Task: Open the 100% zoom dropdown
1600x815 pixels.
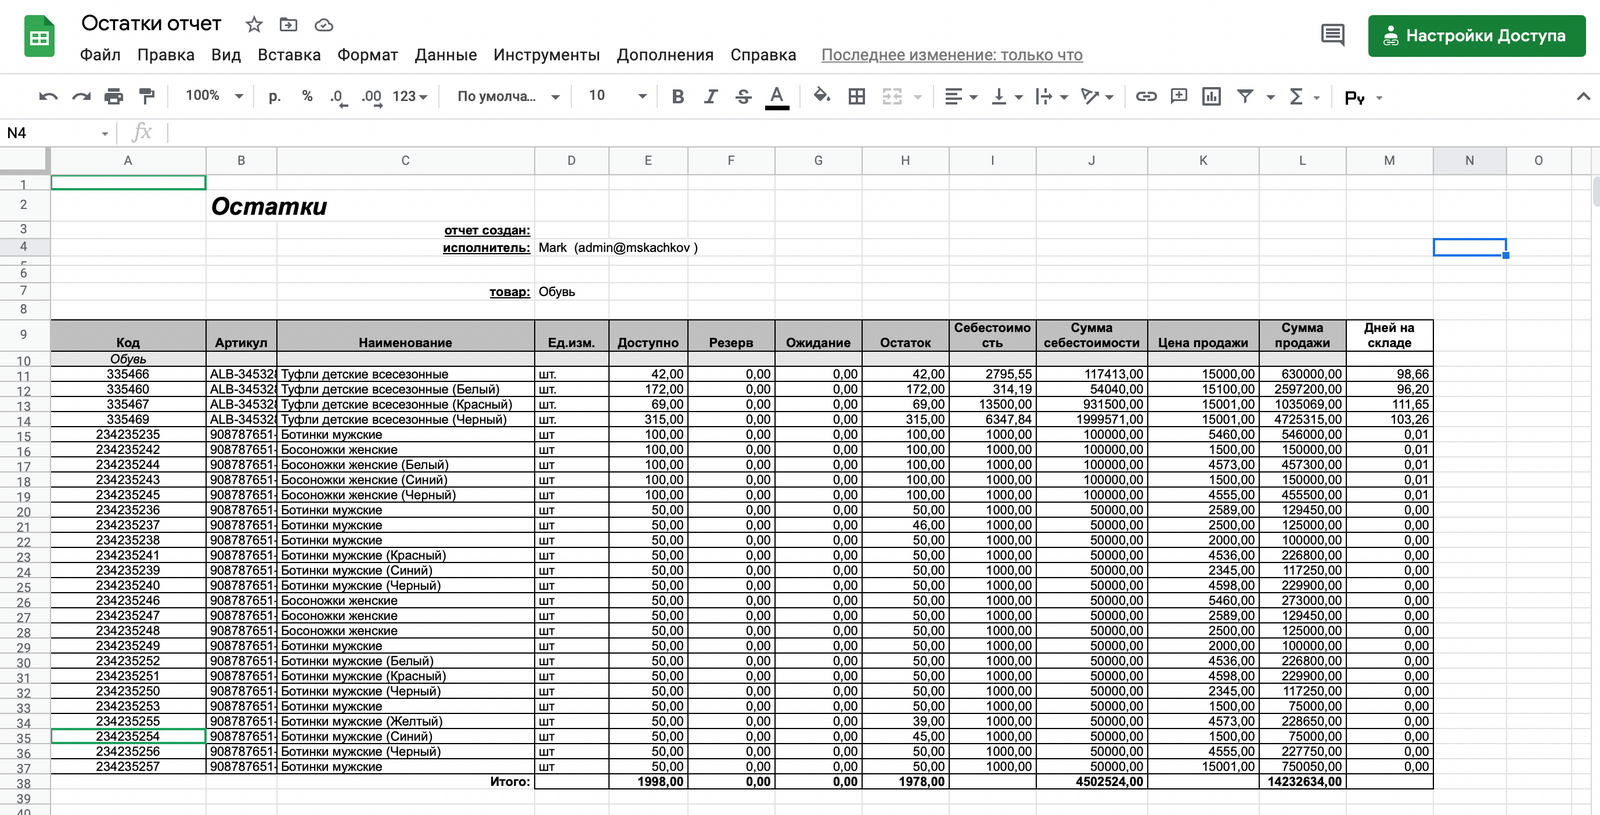Action: point(214,96)
